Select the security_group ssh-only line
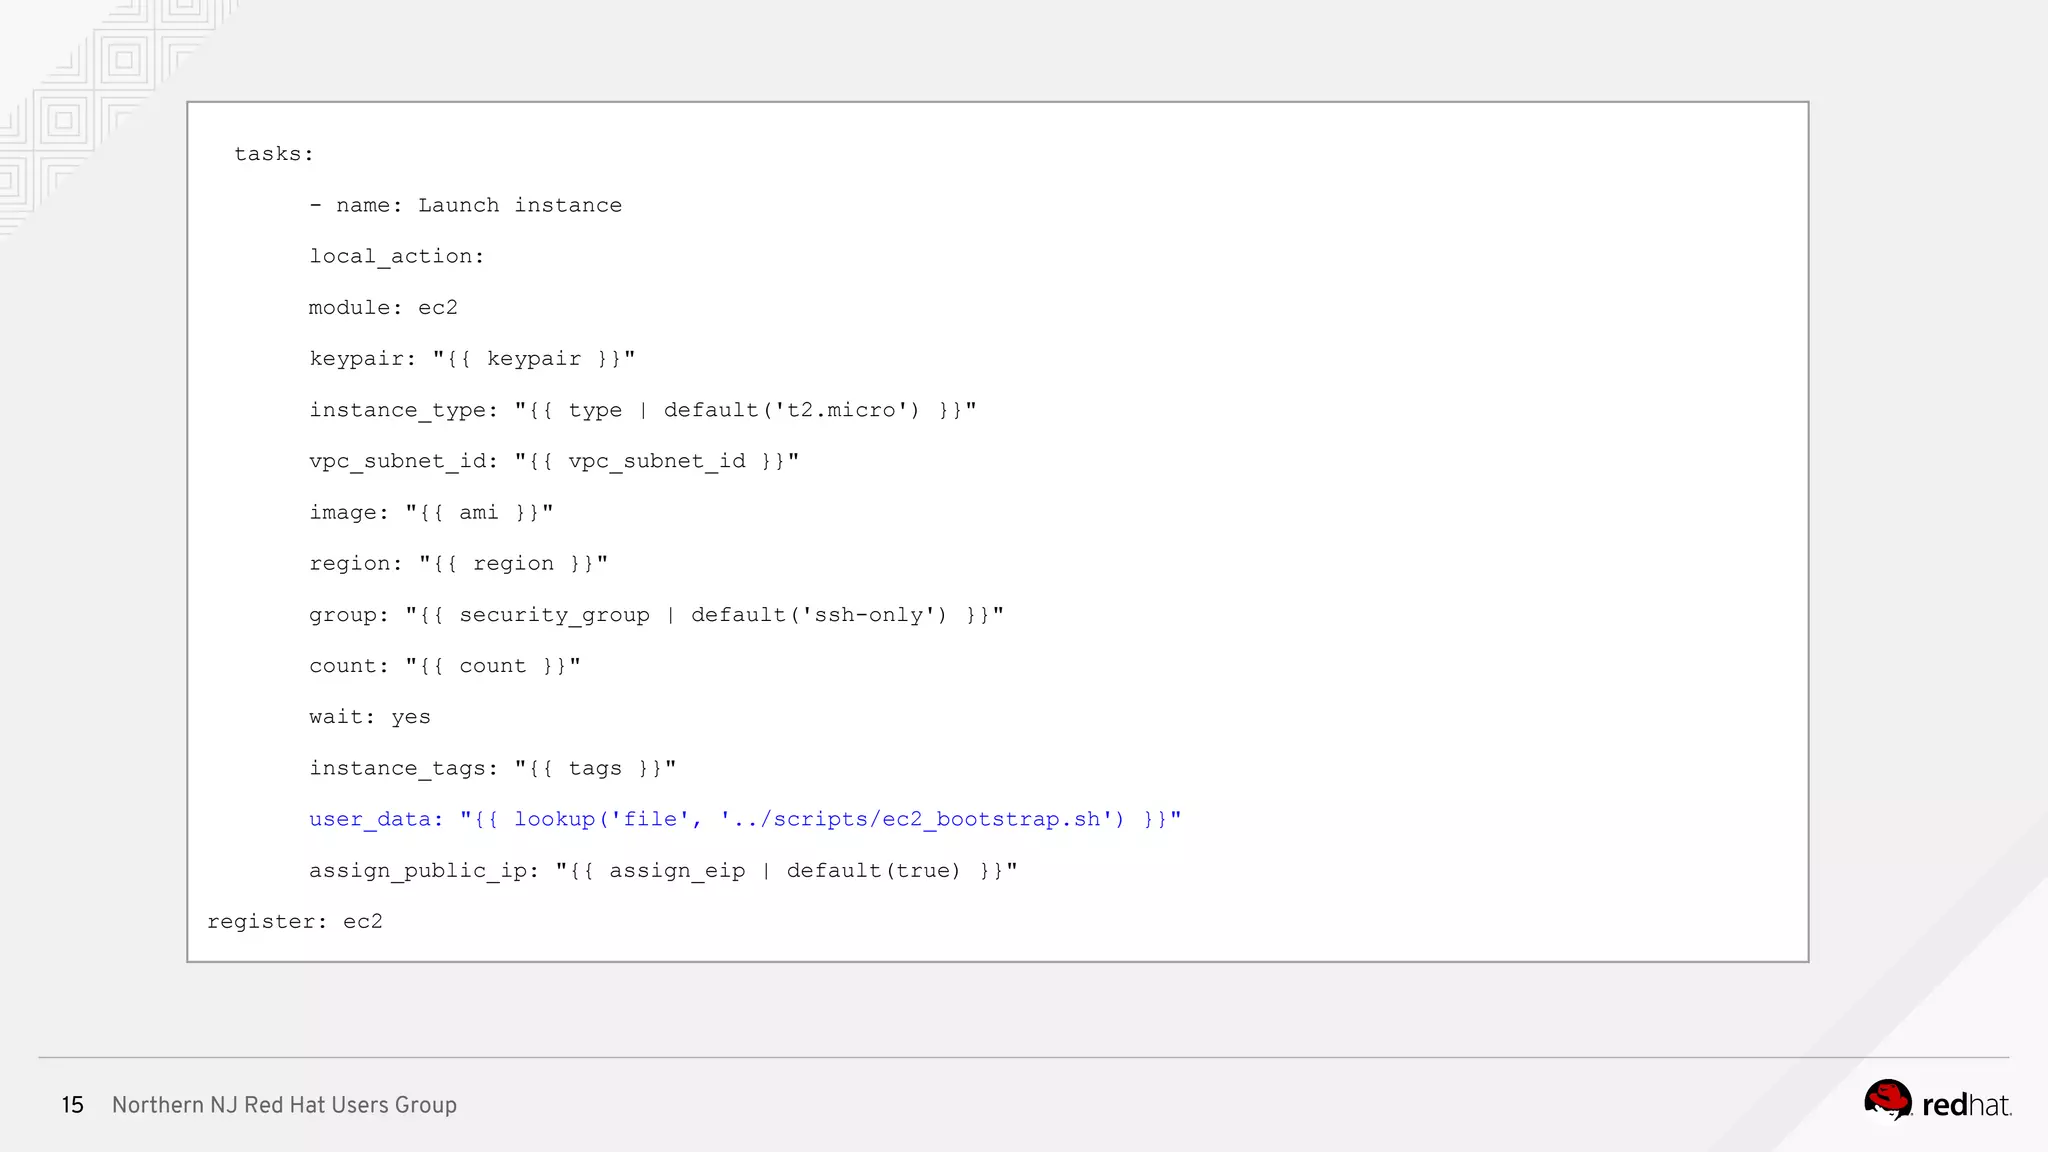2048x1152 pixels. [x=656, y=615]
